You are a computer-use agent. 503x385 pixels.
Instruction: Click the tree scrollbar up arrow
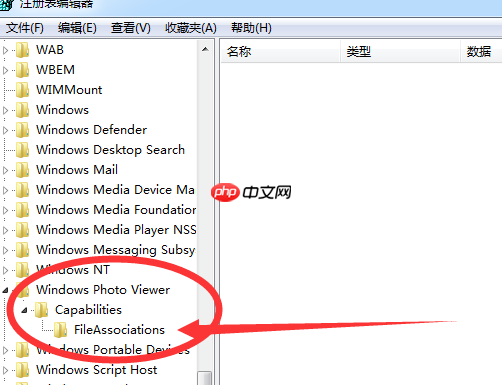[x=205, y=50]
